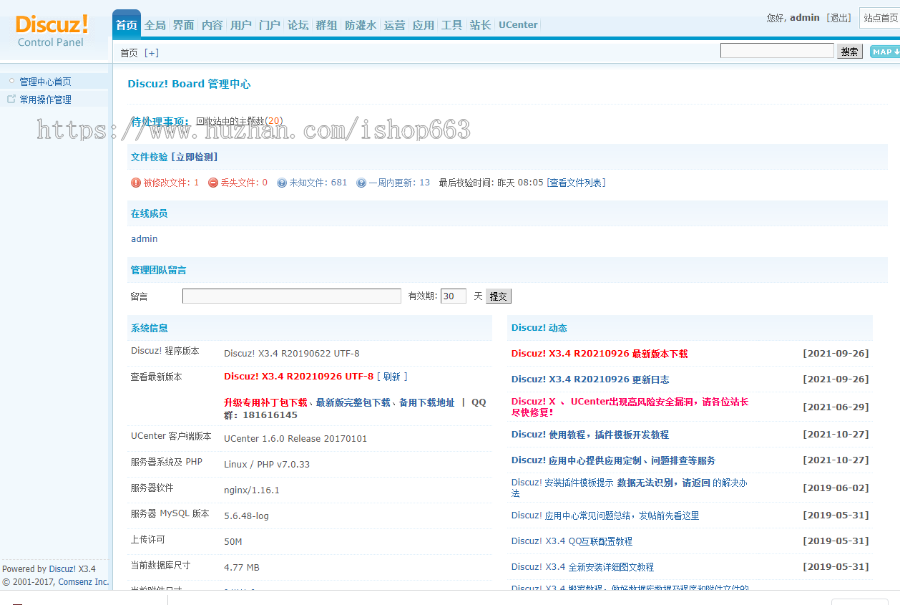Image resolution: width=900 pixels, height=605 pixels.
Task: Open Discuz! 使用教程,插件模板开发教程 link
Action: tap(590, 435)
